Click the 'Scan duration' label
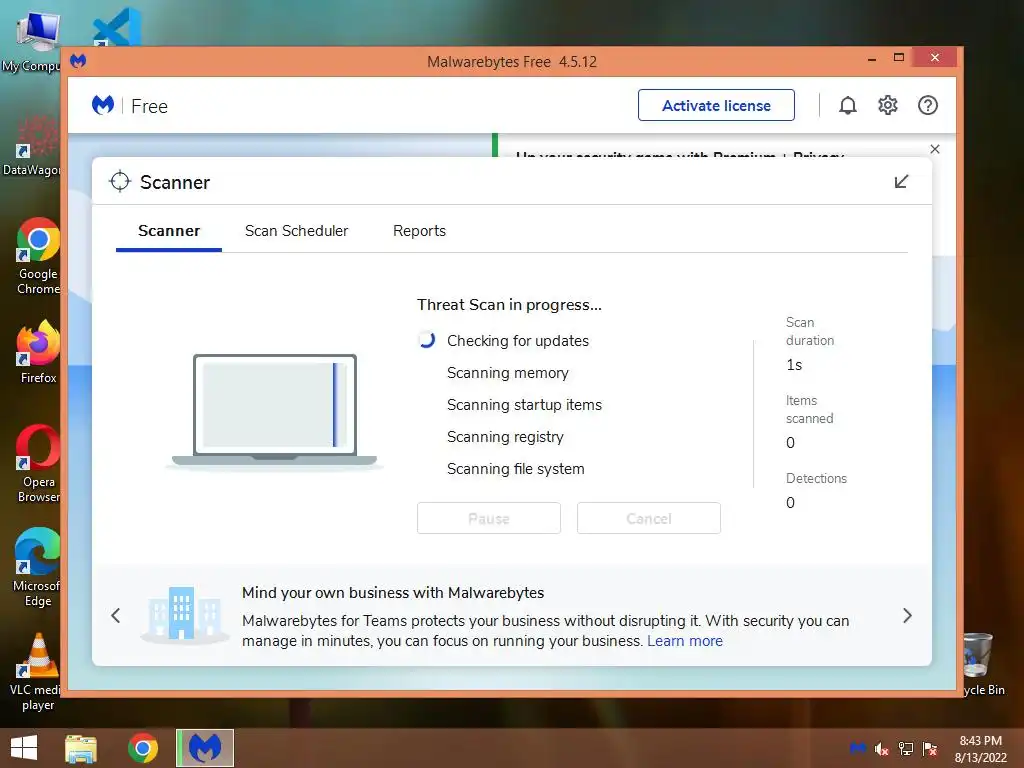 coord(810,331)
